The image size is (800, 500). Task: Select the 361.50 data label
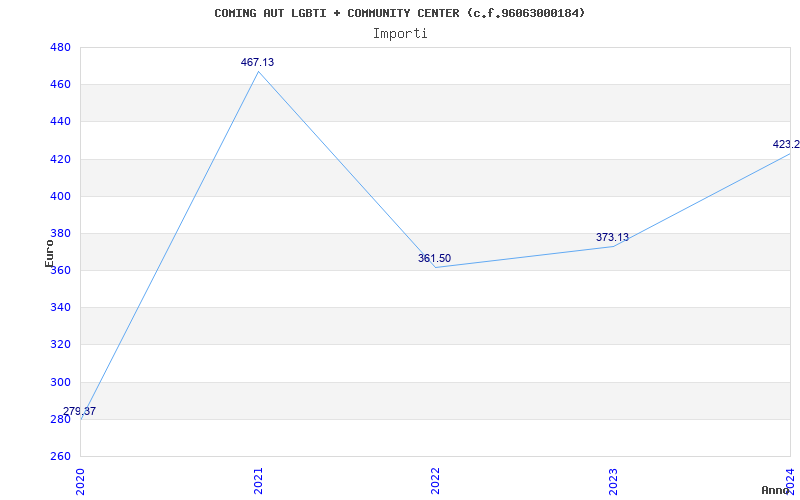pos(434,258)
